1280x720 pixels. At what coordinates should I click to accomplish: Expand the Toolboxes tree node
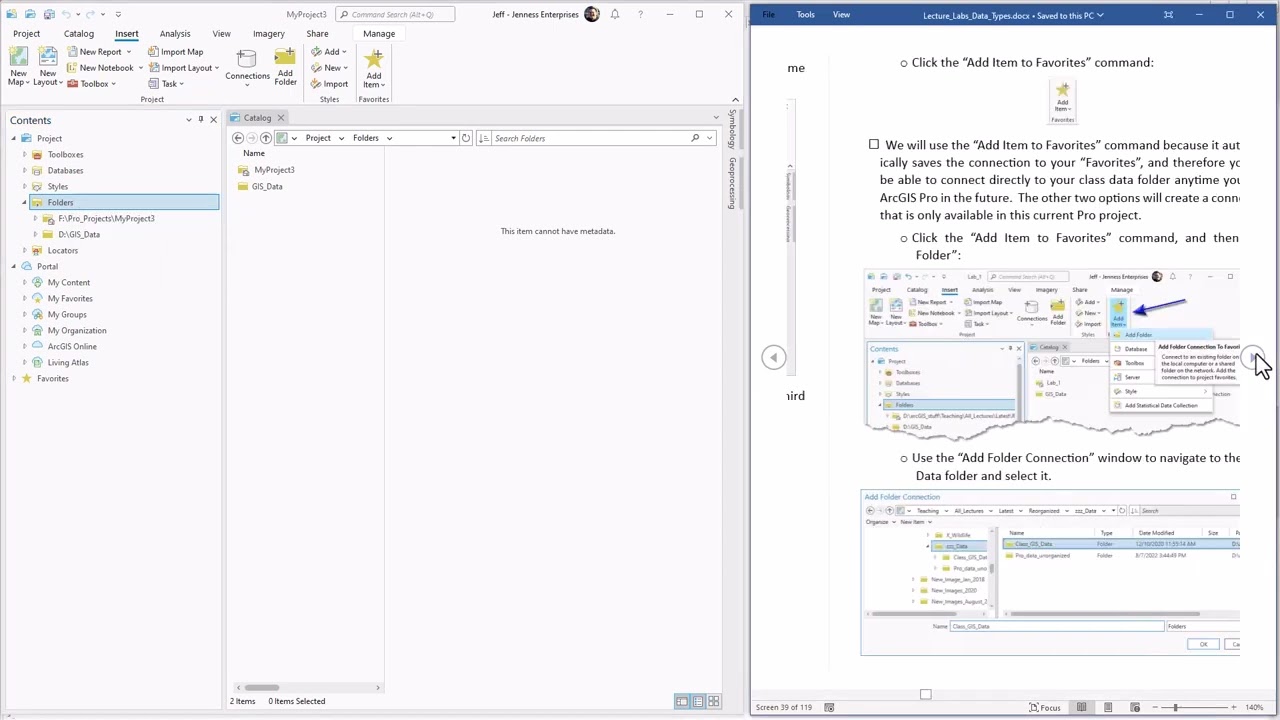(x=25, y=154)
